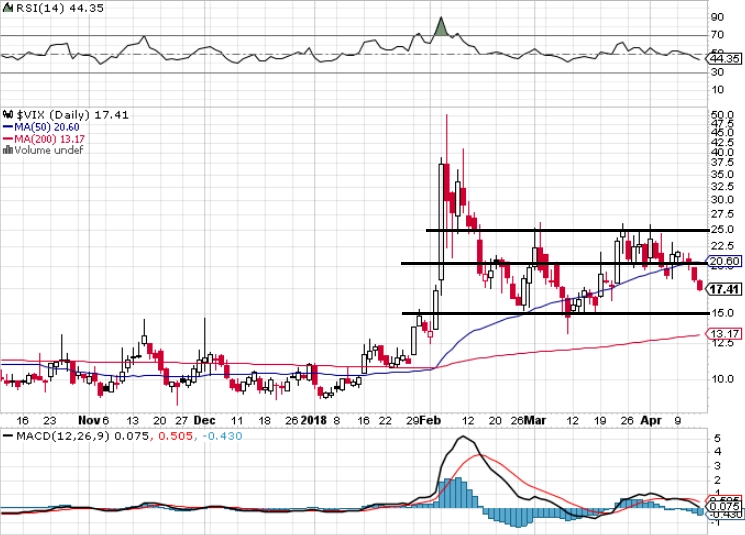The image size is (745, 535).
Task: Click the candlestick icon beside $VIX
Action: (8, 115)
